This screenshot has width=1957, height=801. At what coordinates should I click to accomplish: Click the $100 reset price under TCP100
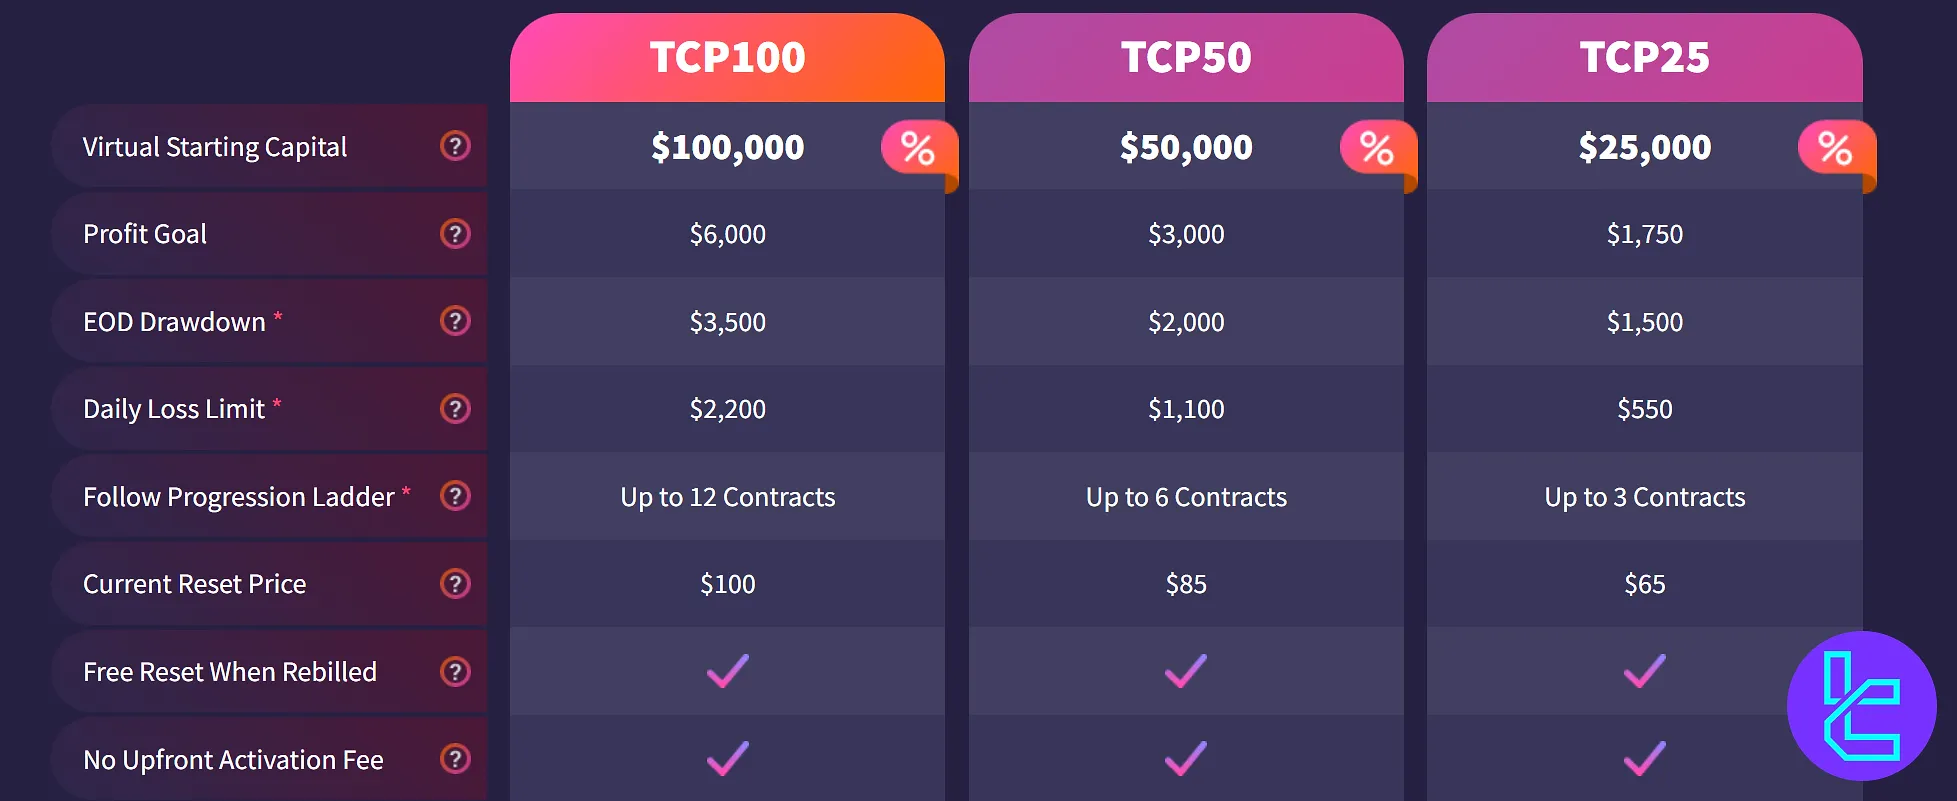tap(727, 584)
